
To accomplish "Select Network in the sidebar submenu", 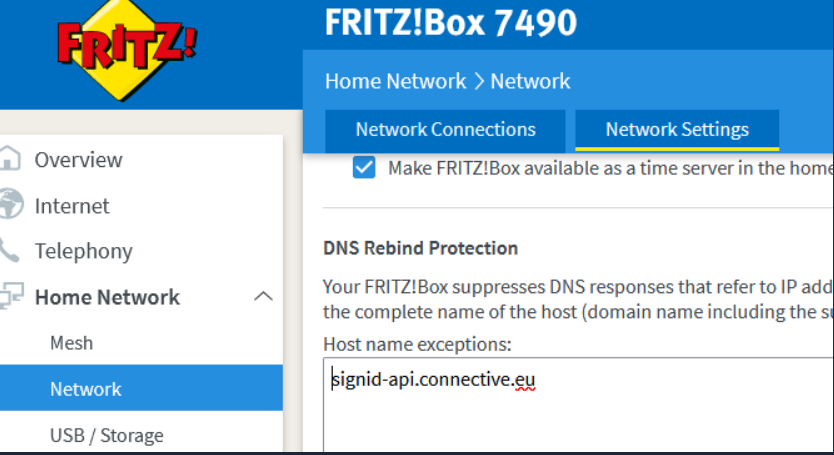I will point(86,389).
